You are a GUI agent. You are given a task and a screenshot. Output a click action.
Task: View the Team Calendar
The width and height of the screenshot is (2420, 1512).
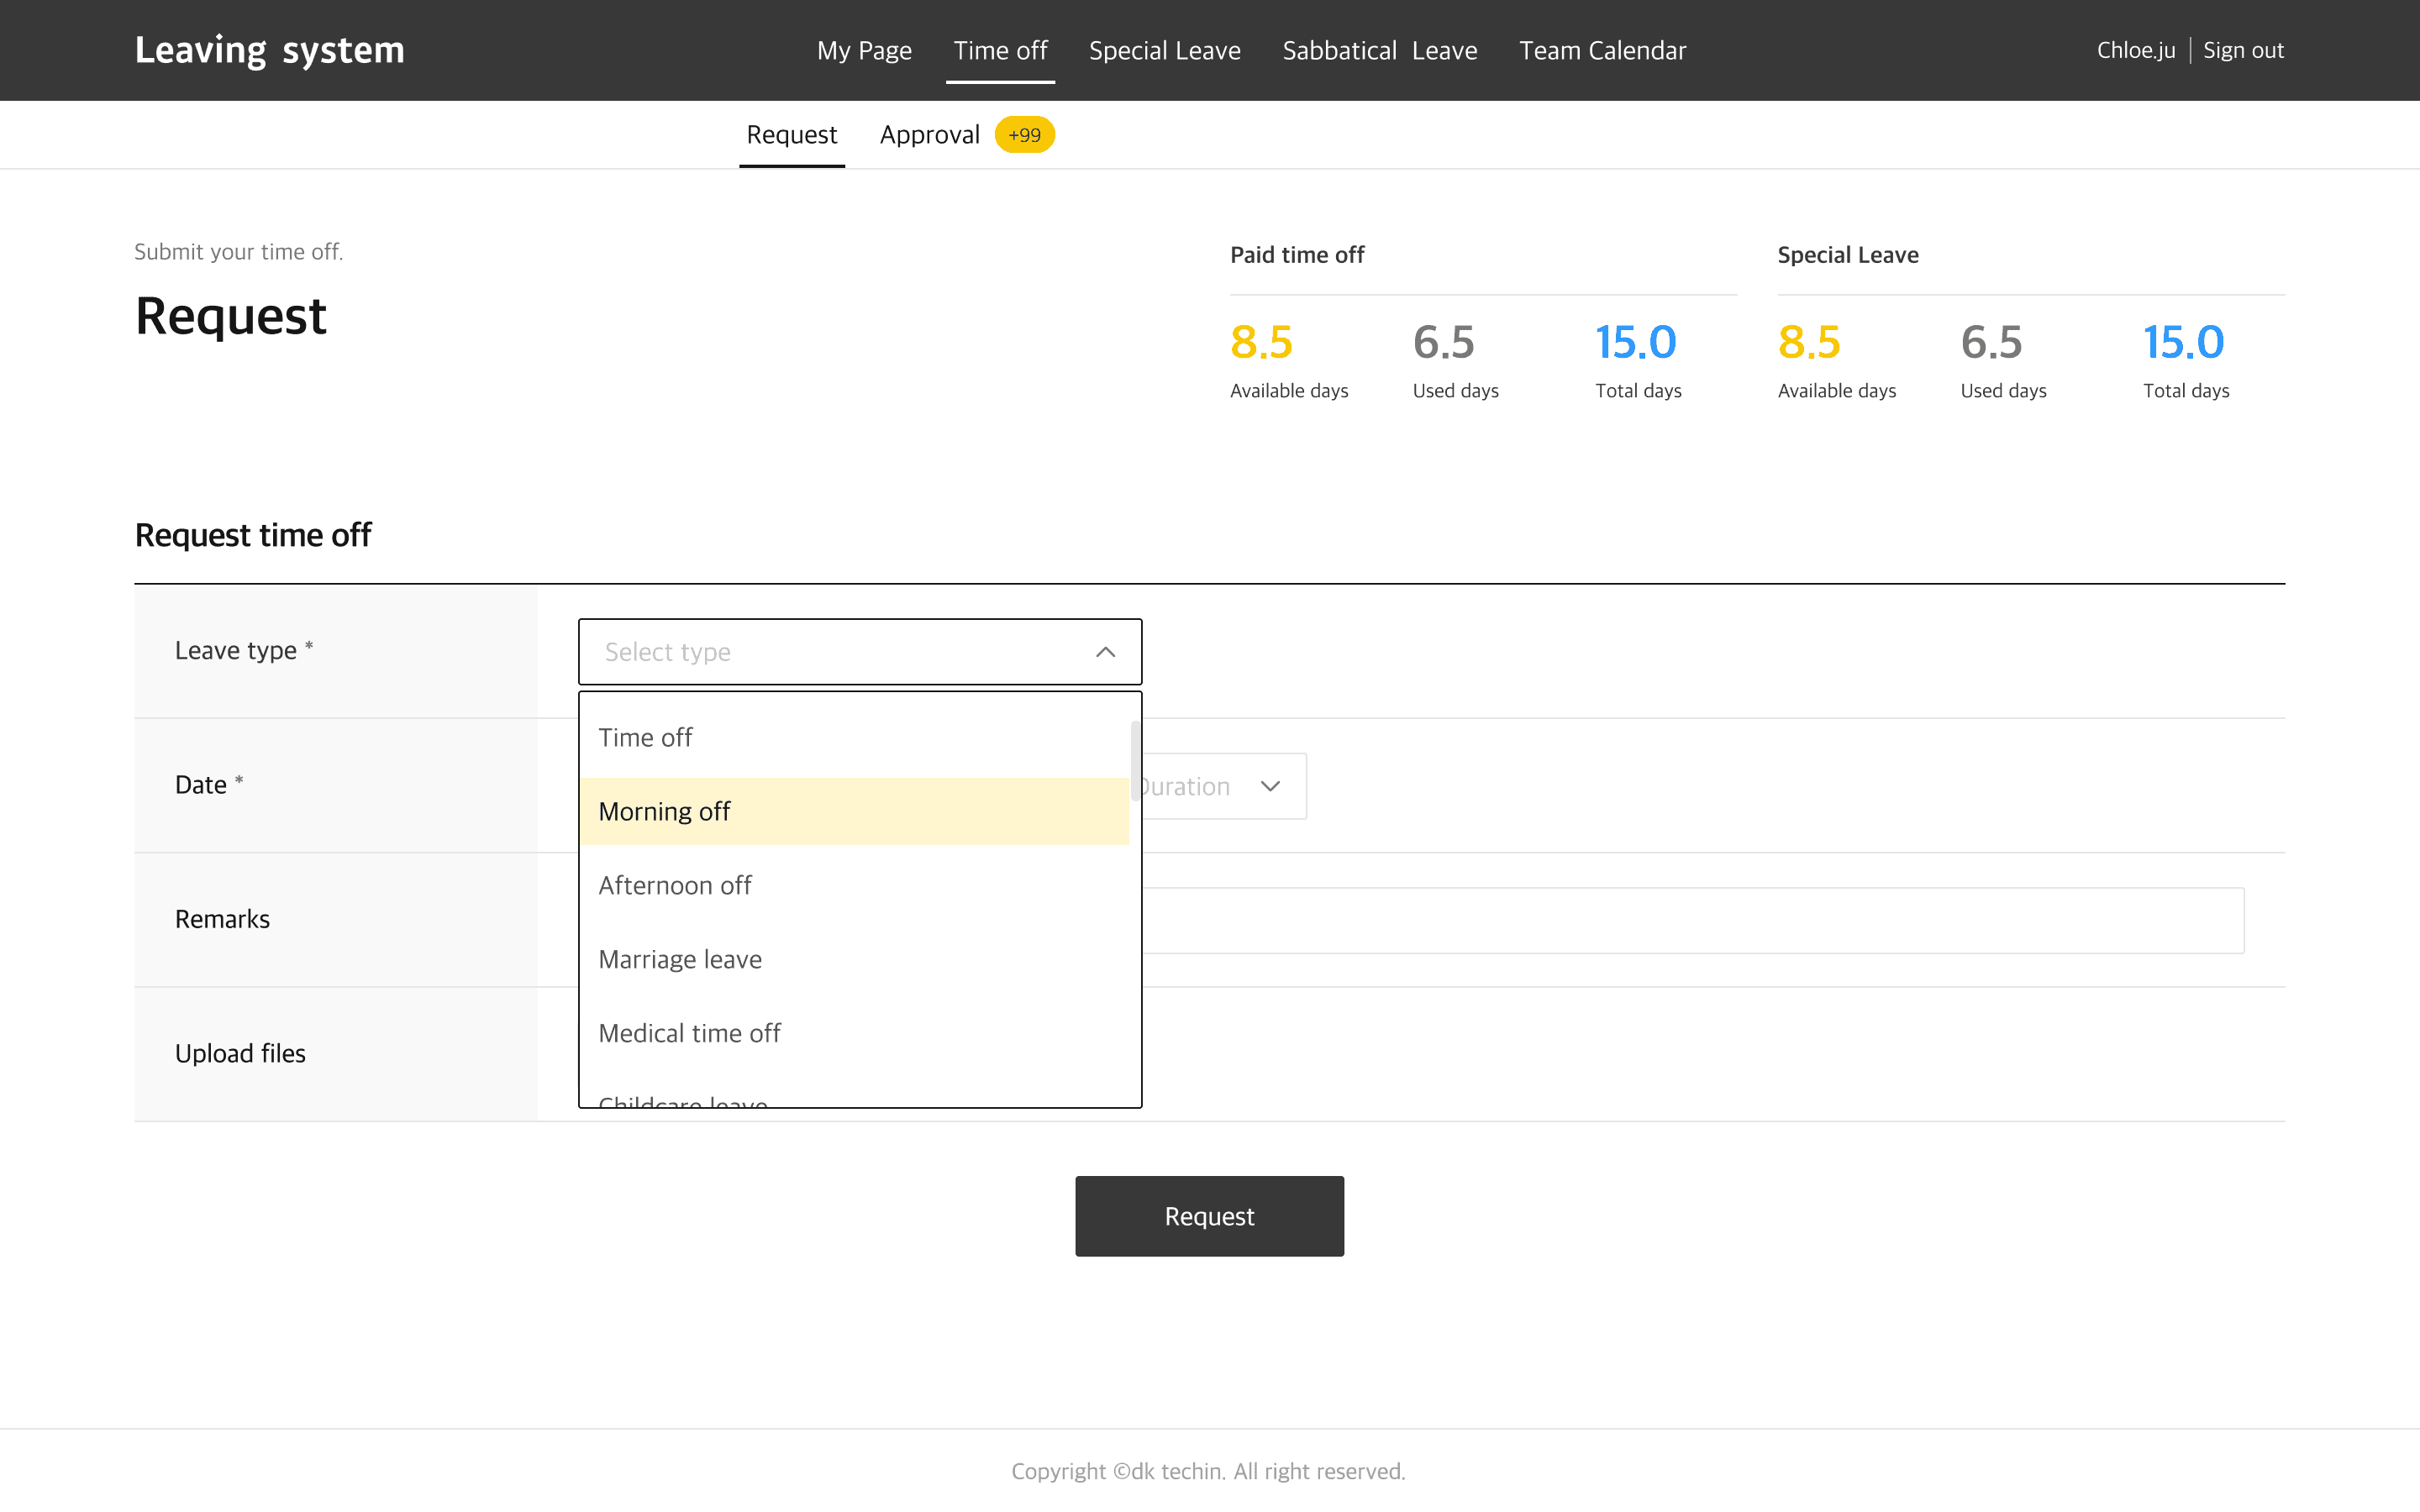pos(1602,51)
